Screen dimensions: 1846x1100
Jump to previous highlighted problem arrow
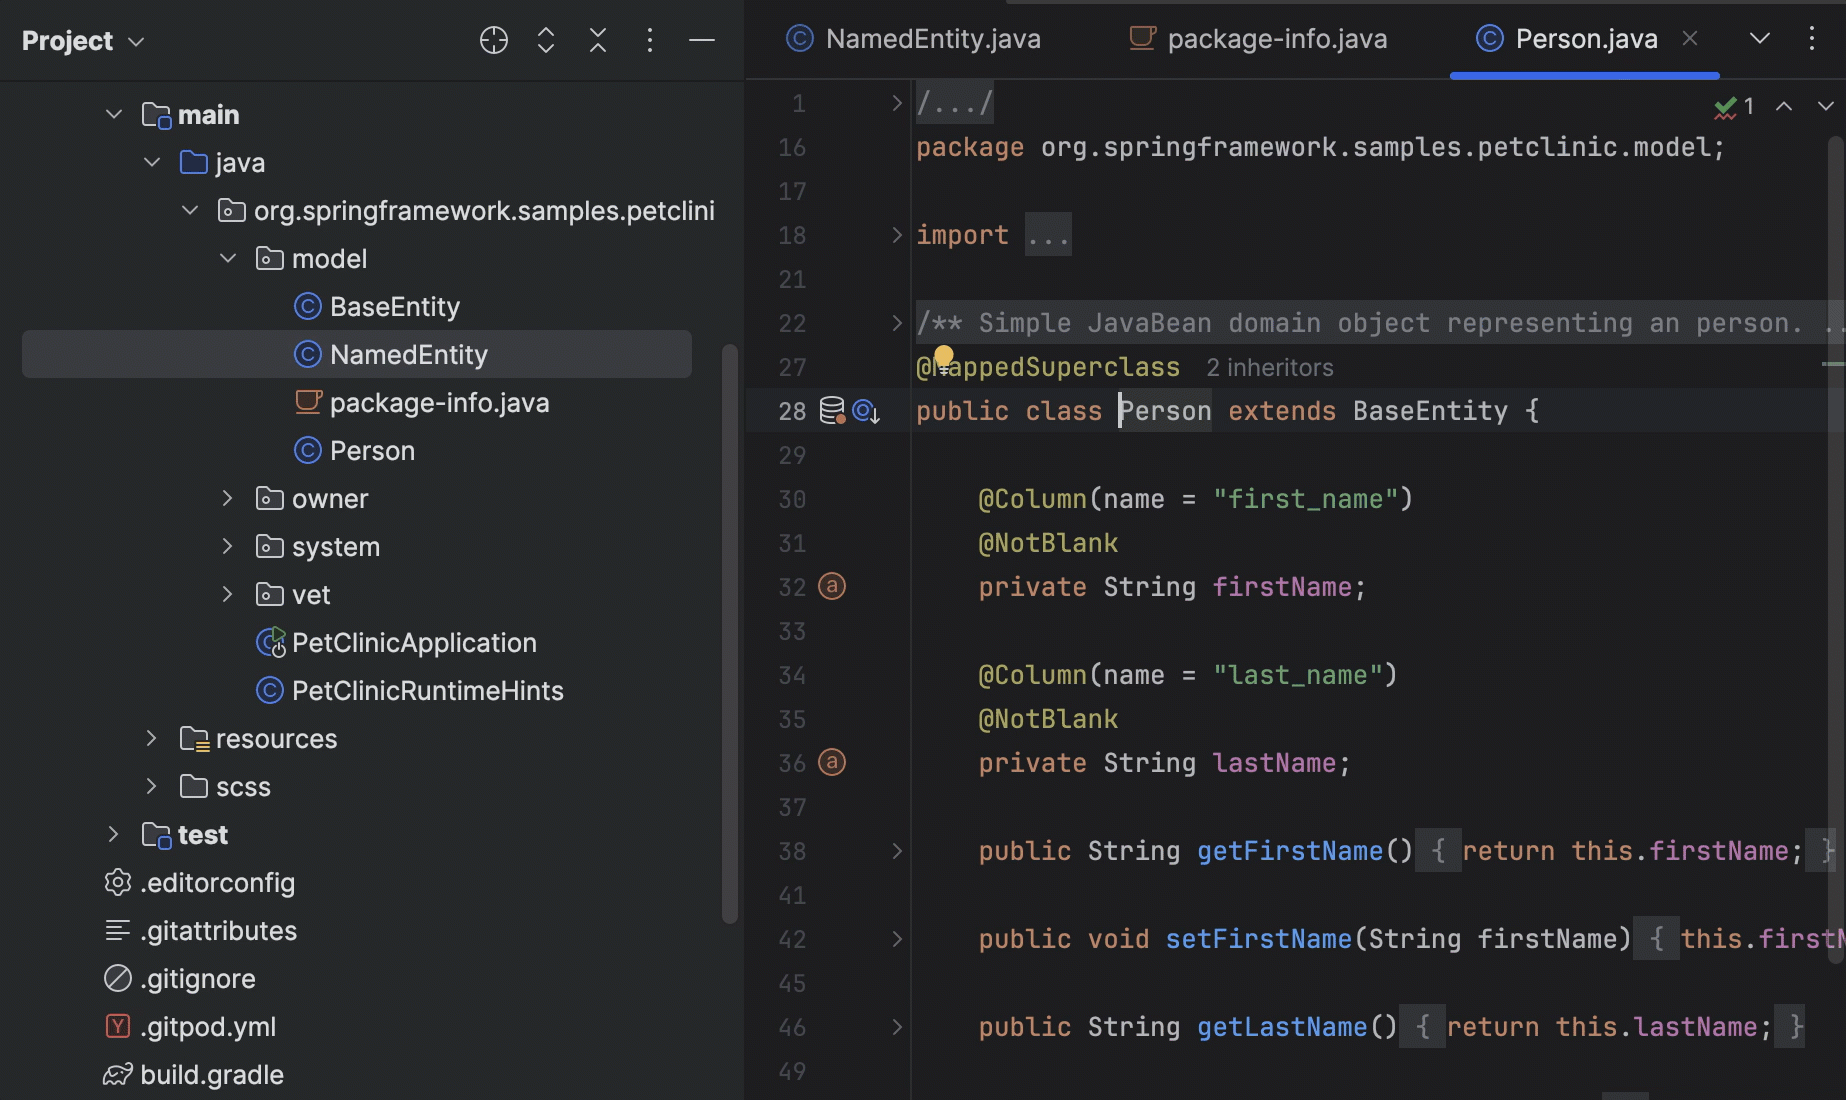click(1785, 106)
